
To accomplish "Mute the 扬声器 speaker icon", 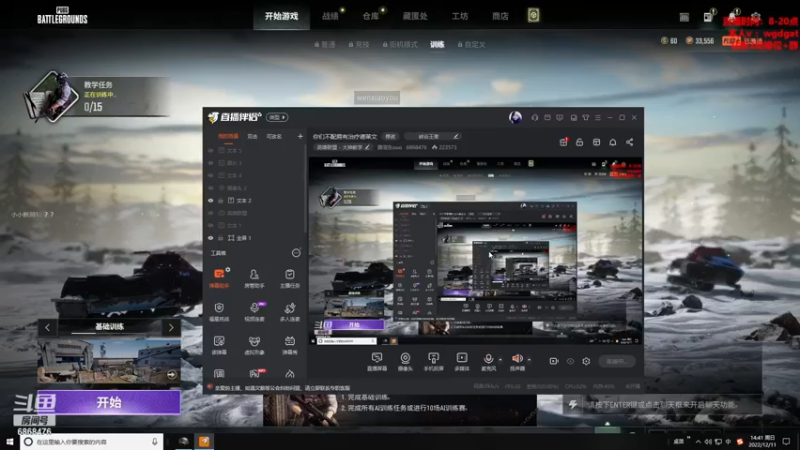I will click(517, 358).
